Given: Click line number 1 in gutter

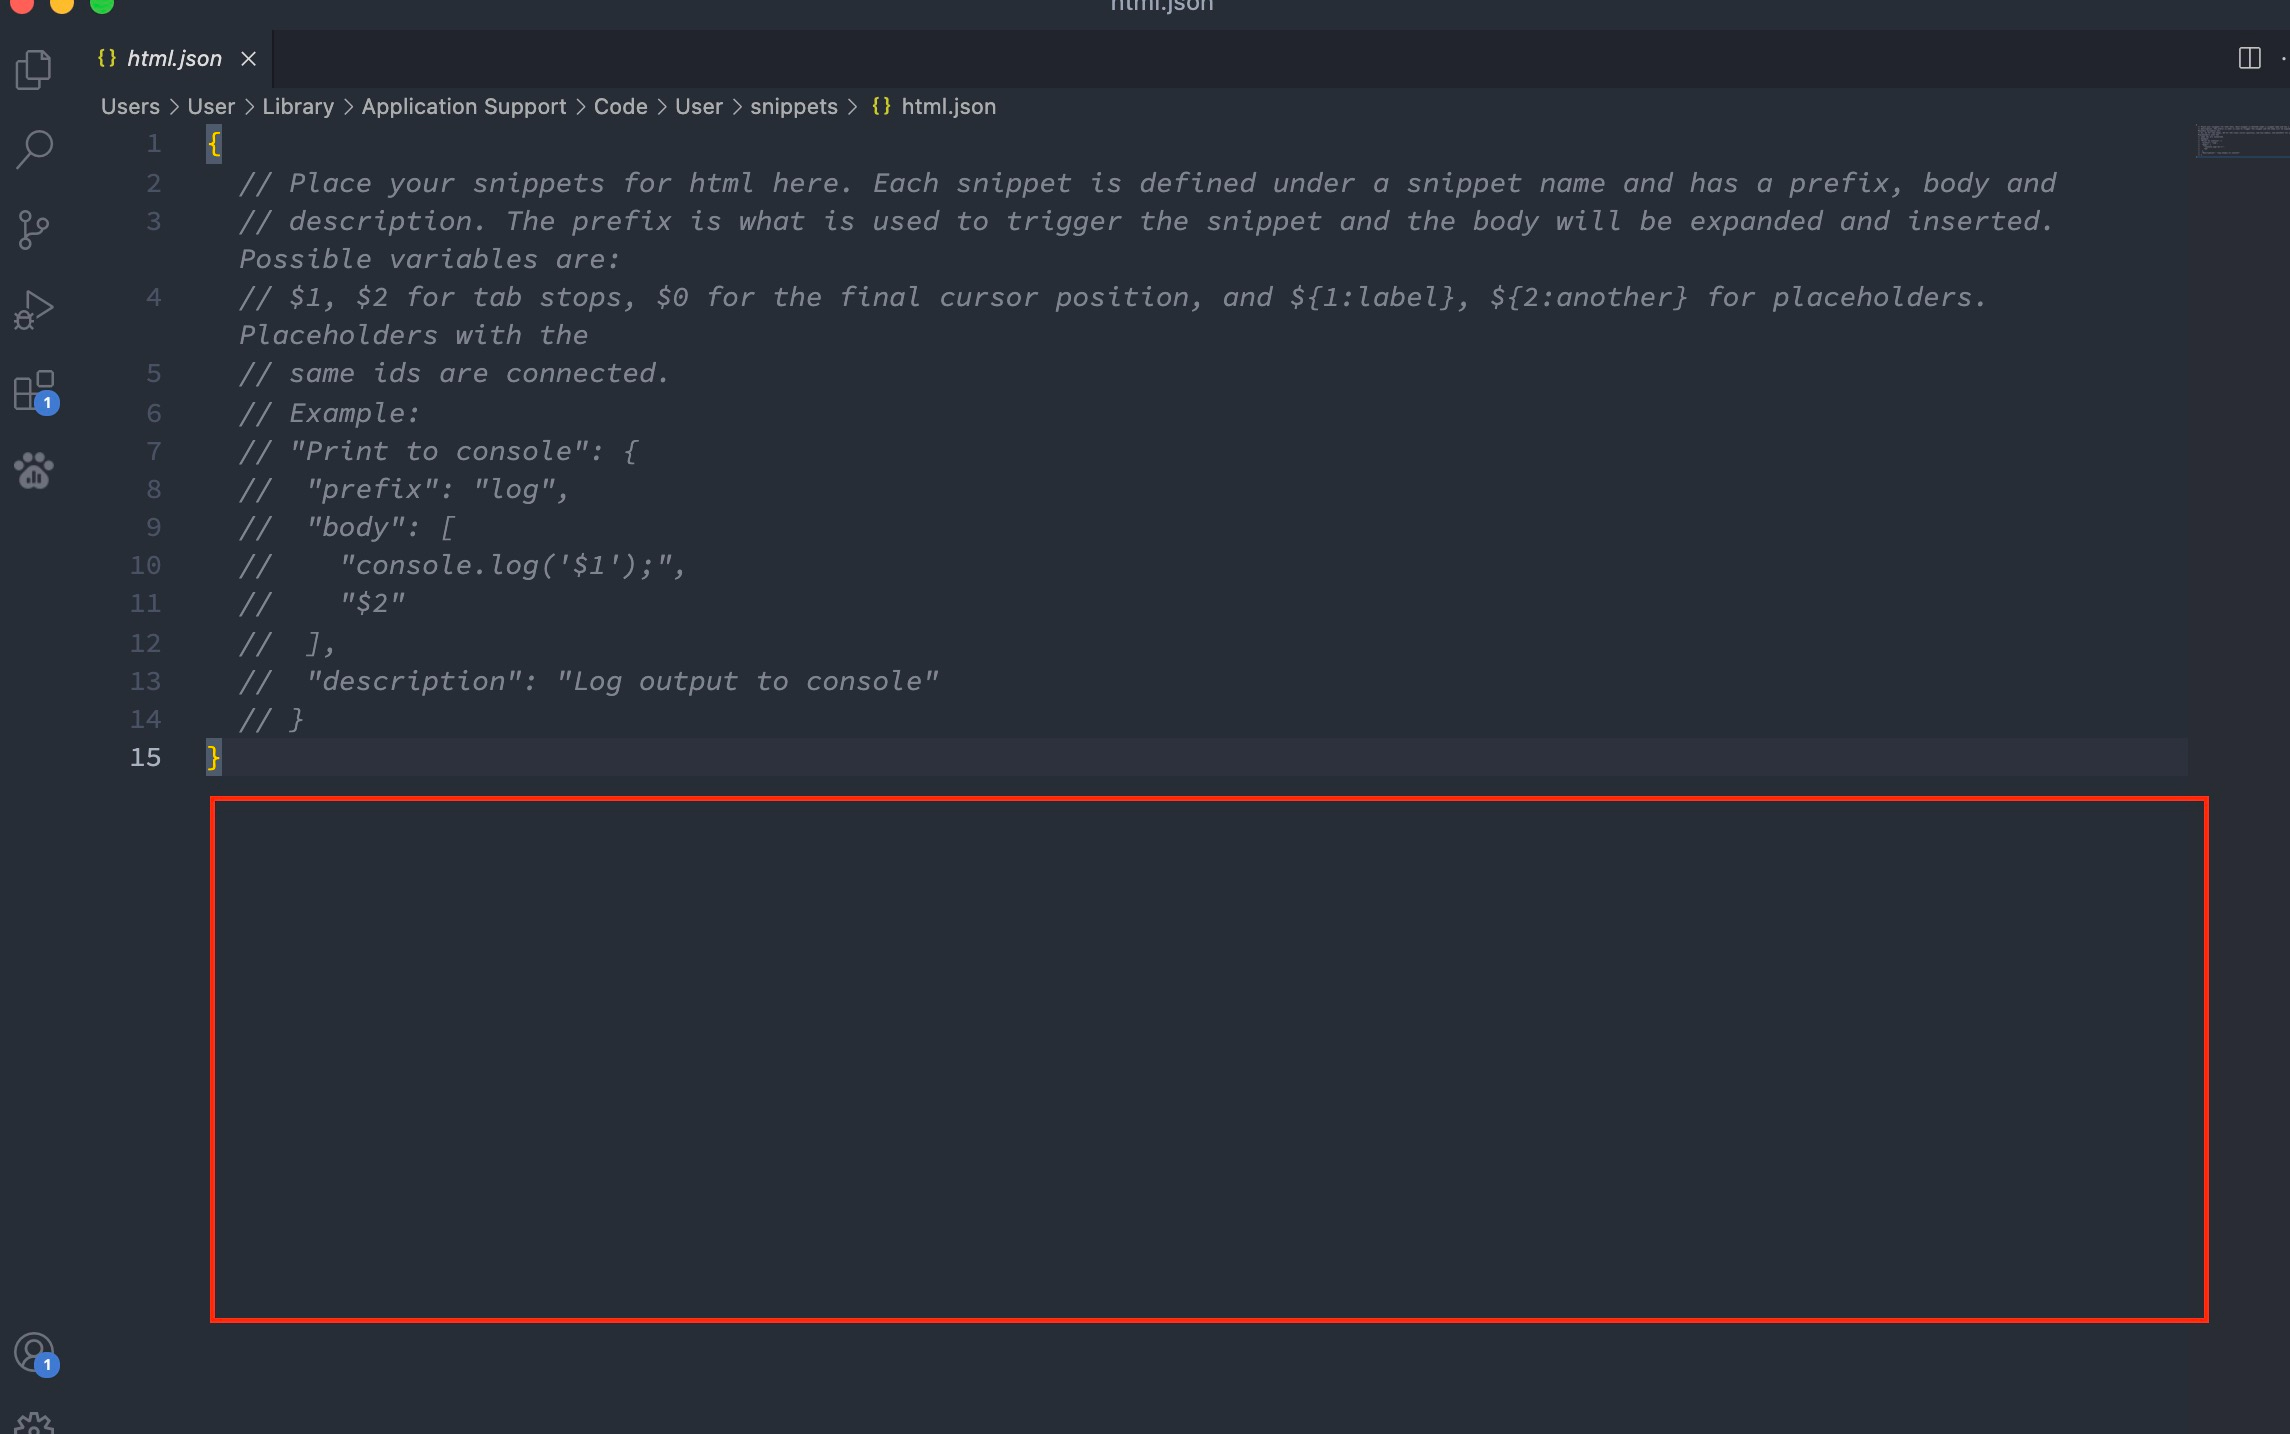Looking at the screenshot, I should pos(154,143).
